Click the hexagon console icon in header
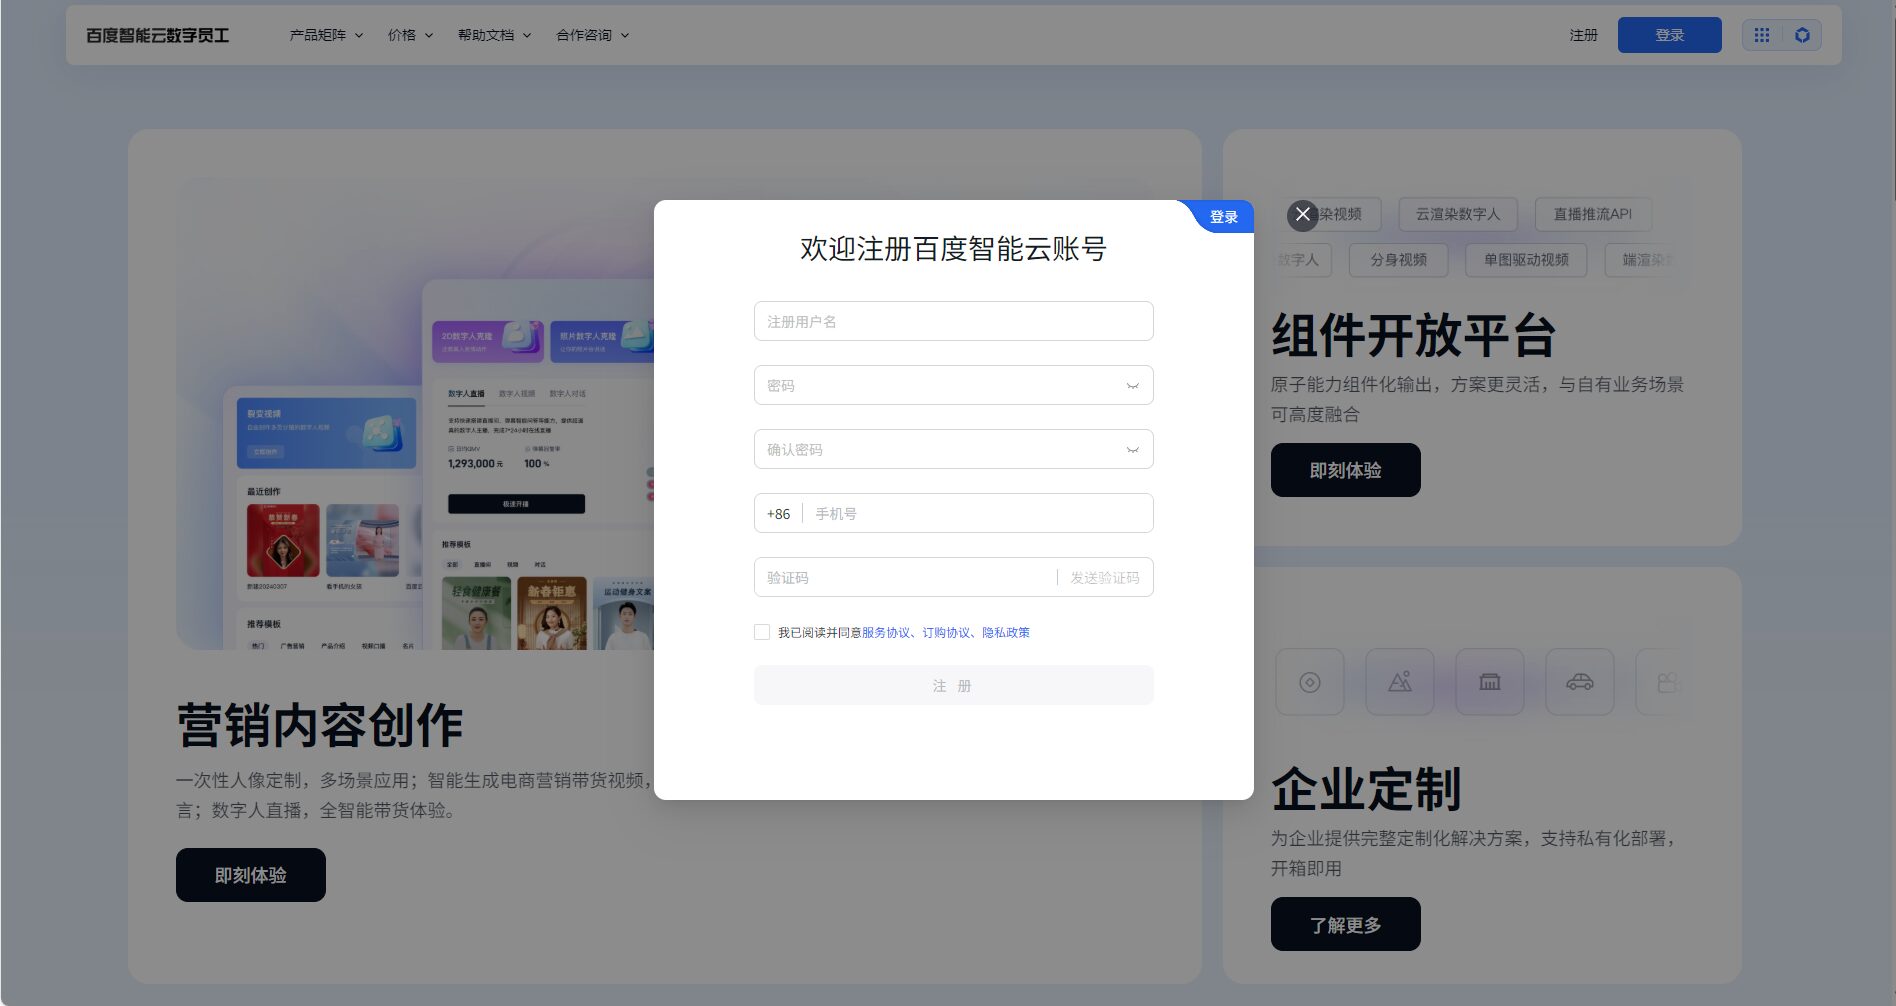 [x=1802, y=35]
